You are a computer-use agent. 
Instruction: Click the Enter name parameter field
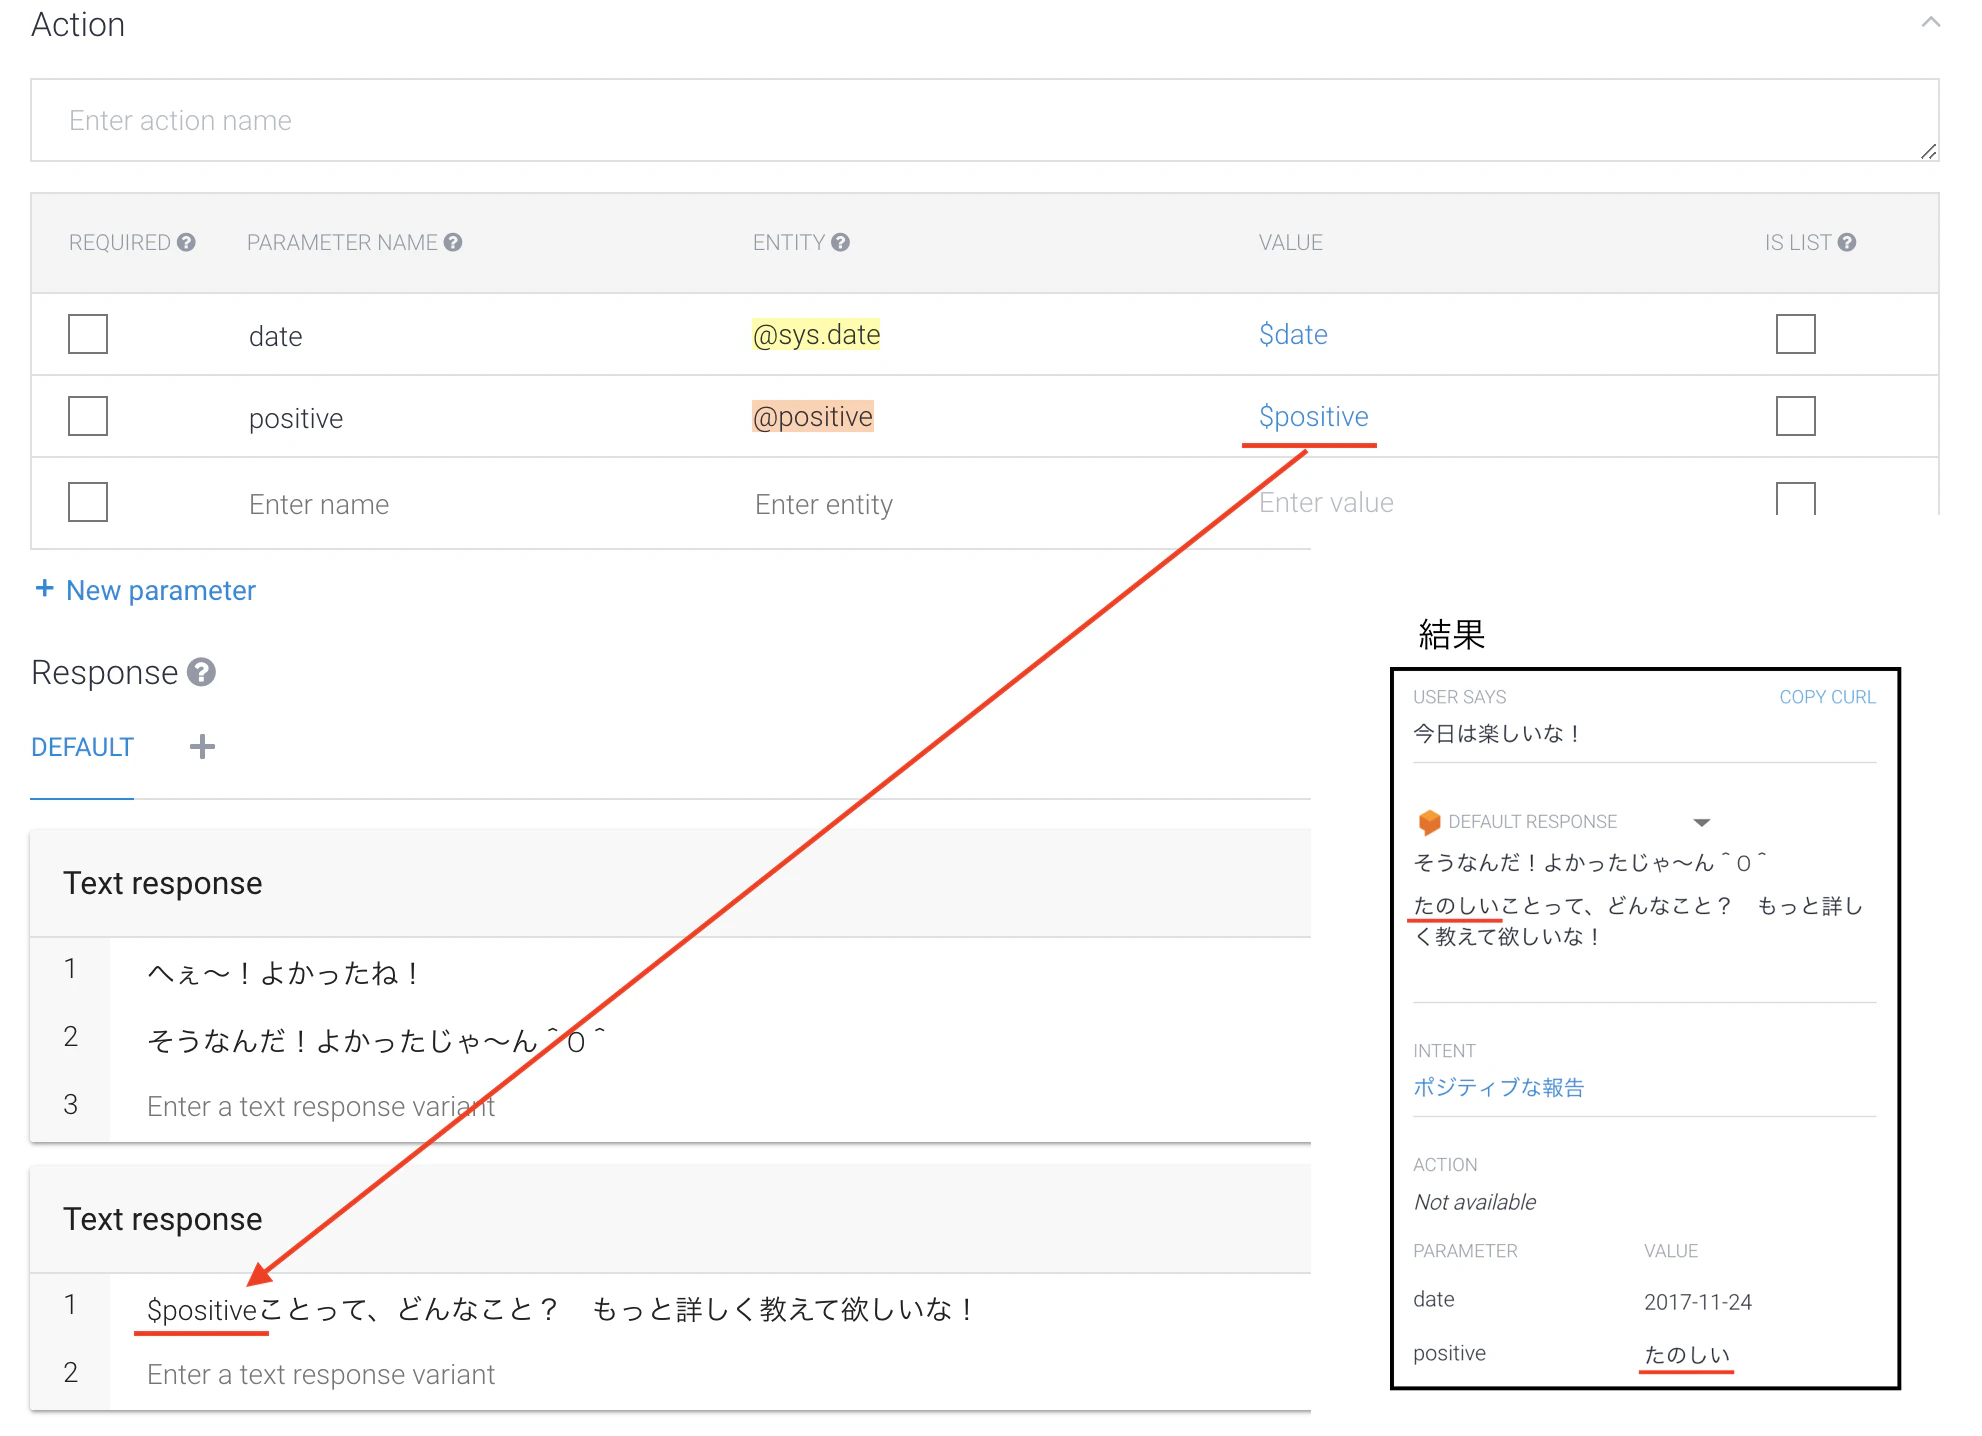click(x=319, y=504)
